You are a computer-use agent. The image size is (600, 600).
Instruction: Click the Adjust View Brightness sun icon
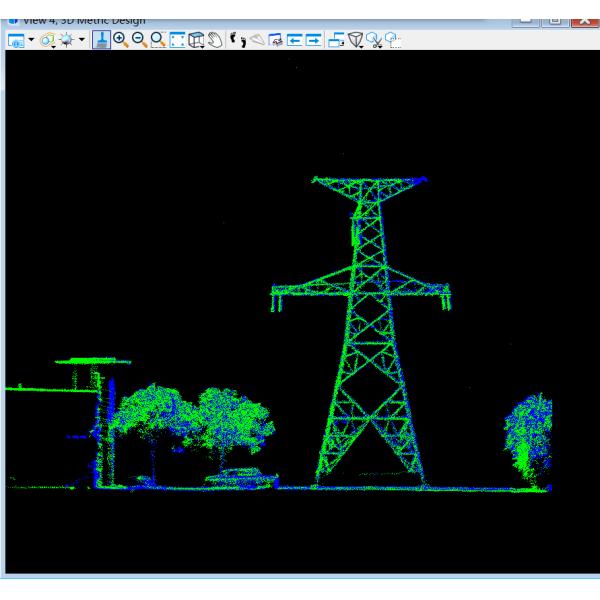(x=66, y=38)
